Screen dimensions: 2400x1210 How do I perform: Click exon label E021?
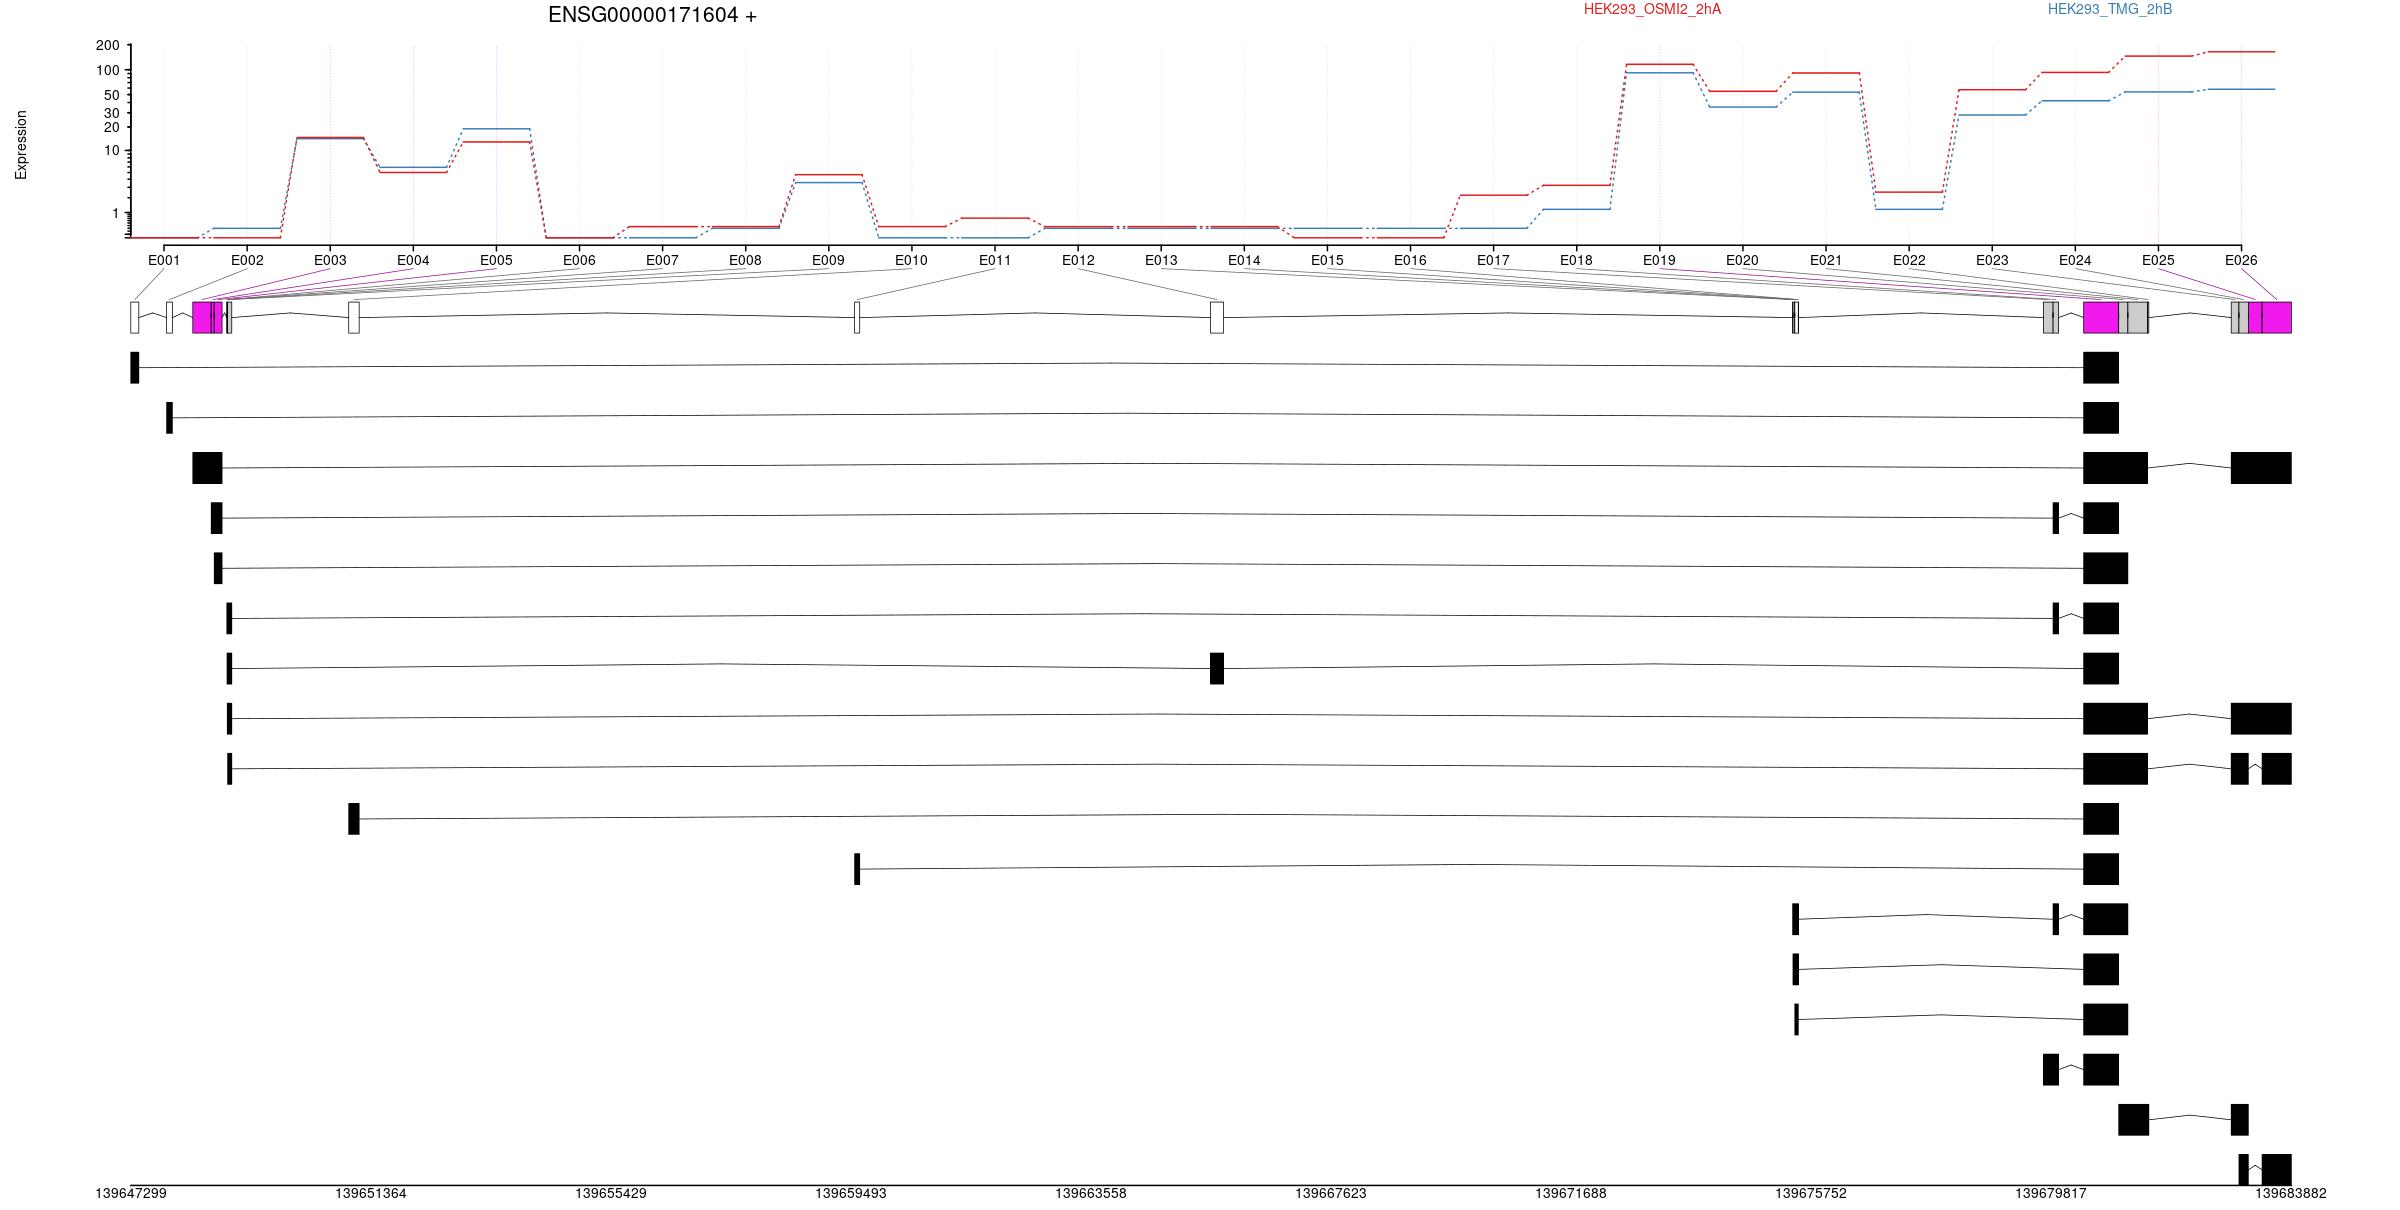pyautogui.click(x=1826, y=260)
